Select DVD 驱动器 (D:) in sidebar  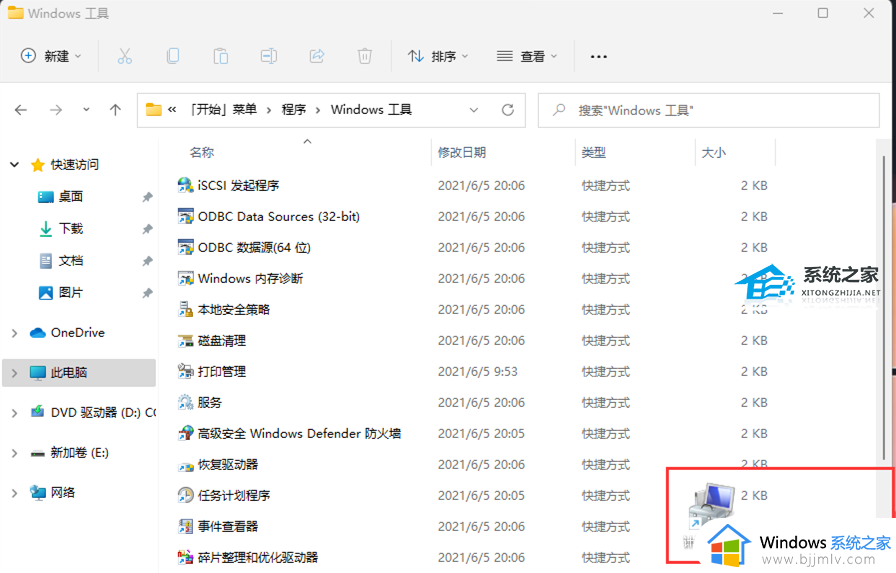click(103, 412)
